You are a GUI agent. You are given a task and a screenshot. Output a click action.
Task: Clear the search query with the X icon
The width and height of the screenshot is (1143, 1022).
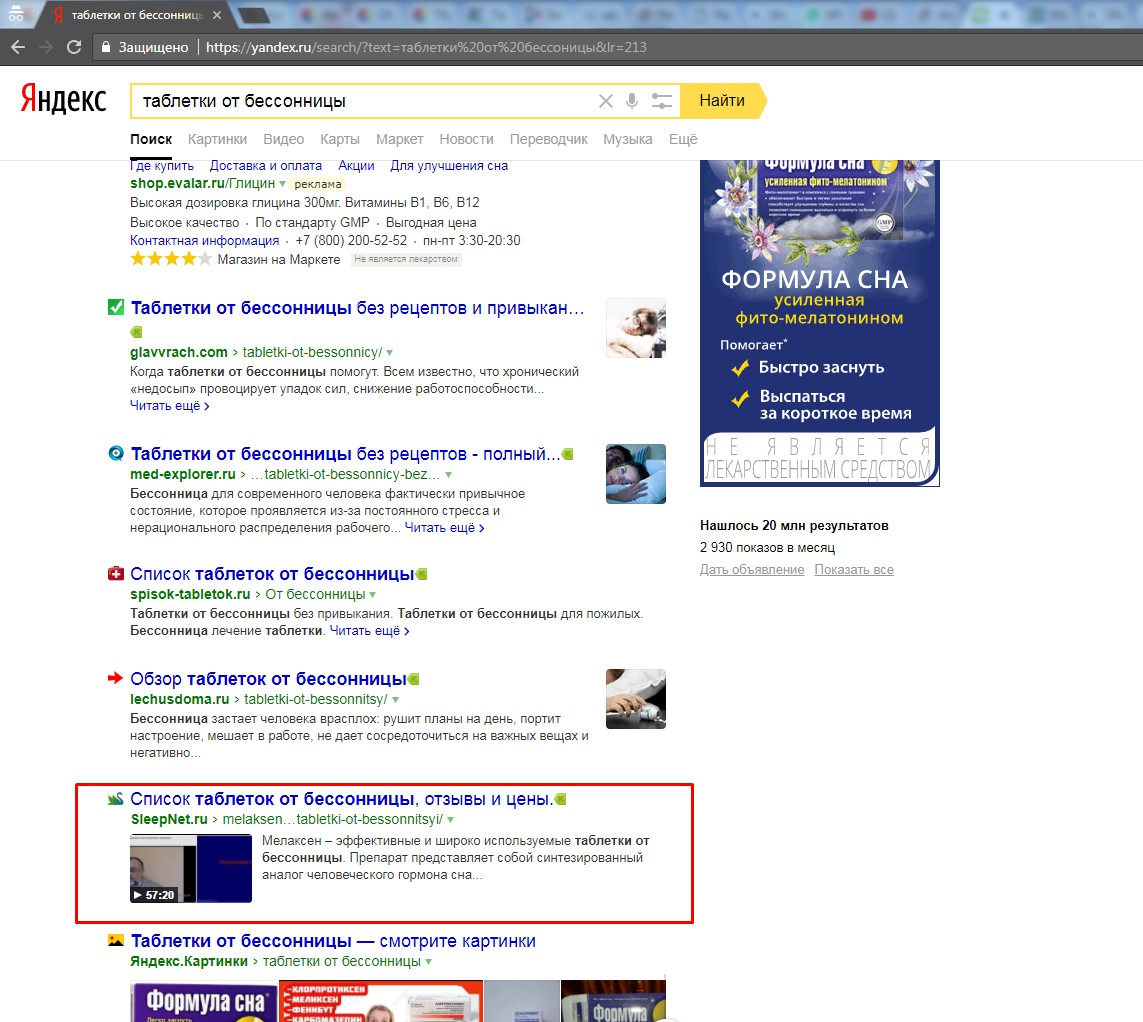[606, 101]
